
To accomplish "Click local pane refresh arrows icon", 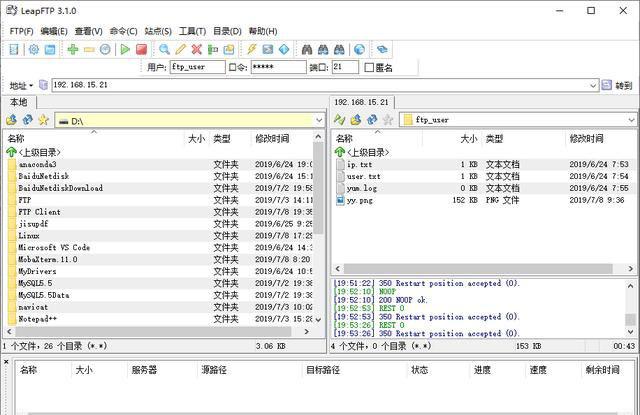I will 28,120.
